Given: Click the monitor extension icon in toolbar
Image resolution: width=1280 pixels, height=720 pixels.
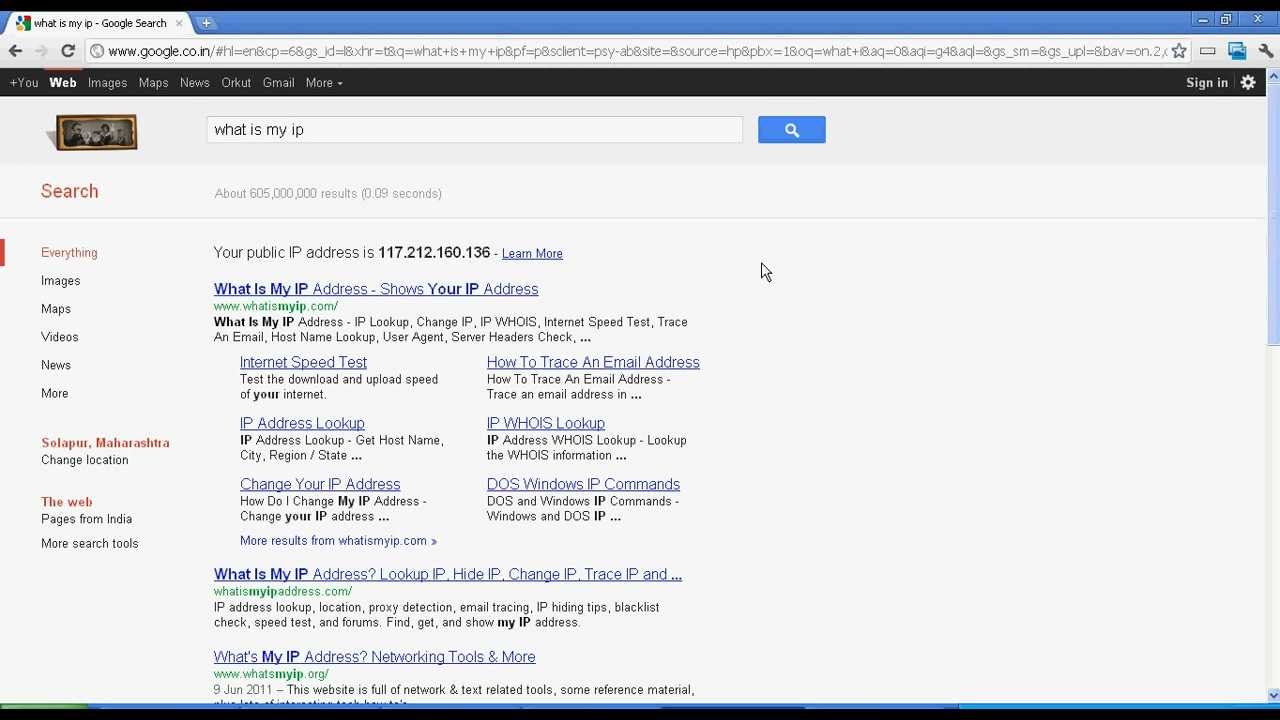Looking at the screenshot, I should coord(1237,51).
